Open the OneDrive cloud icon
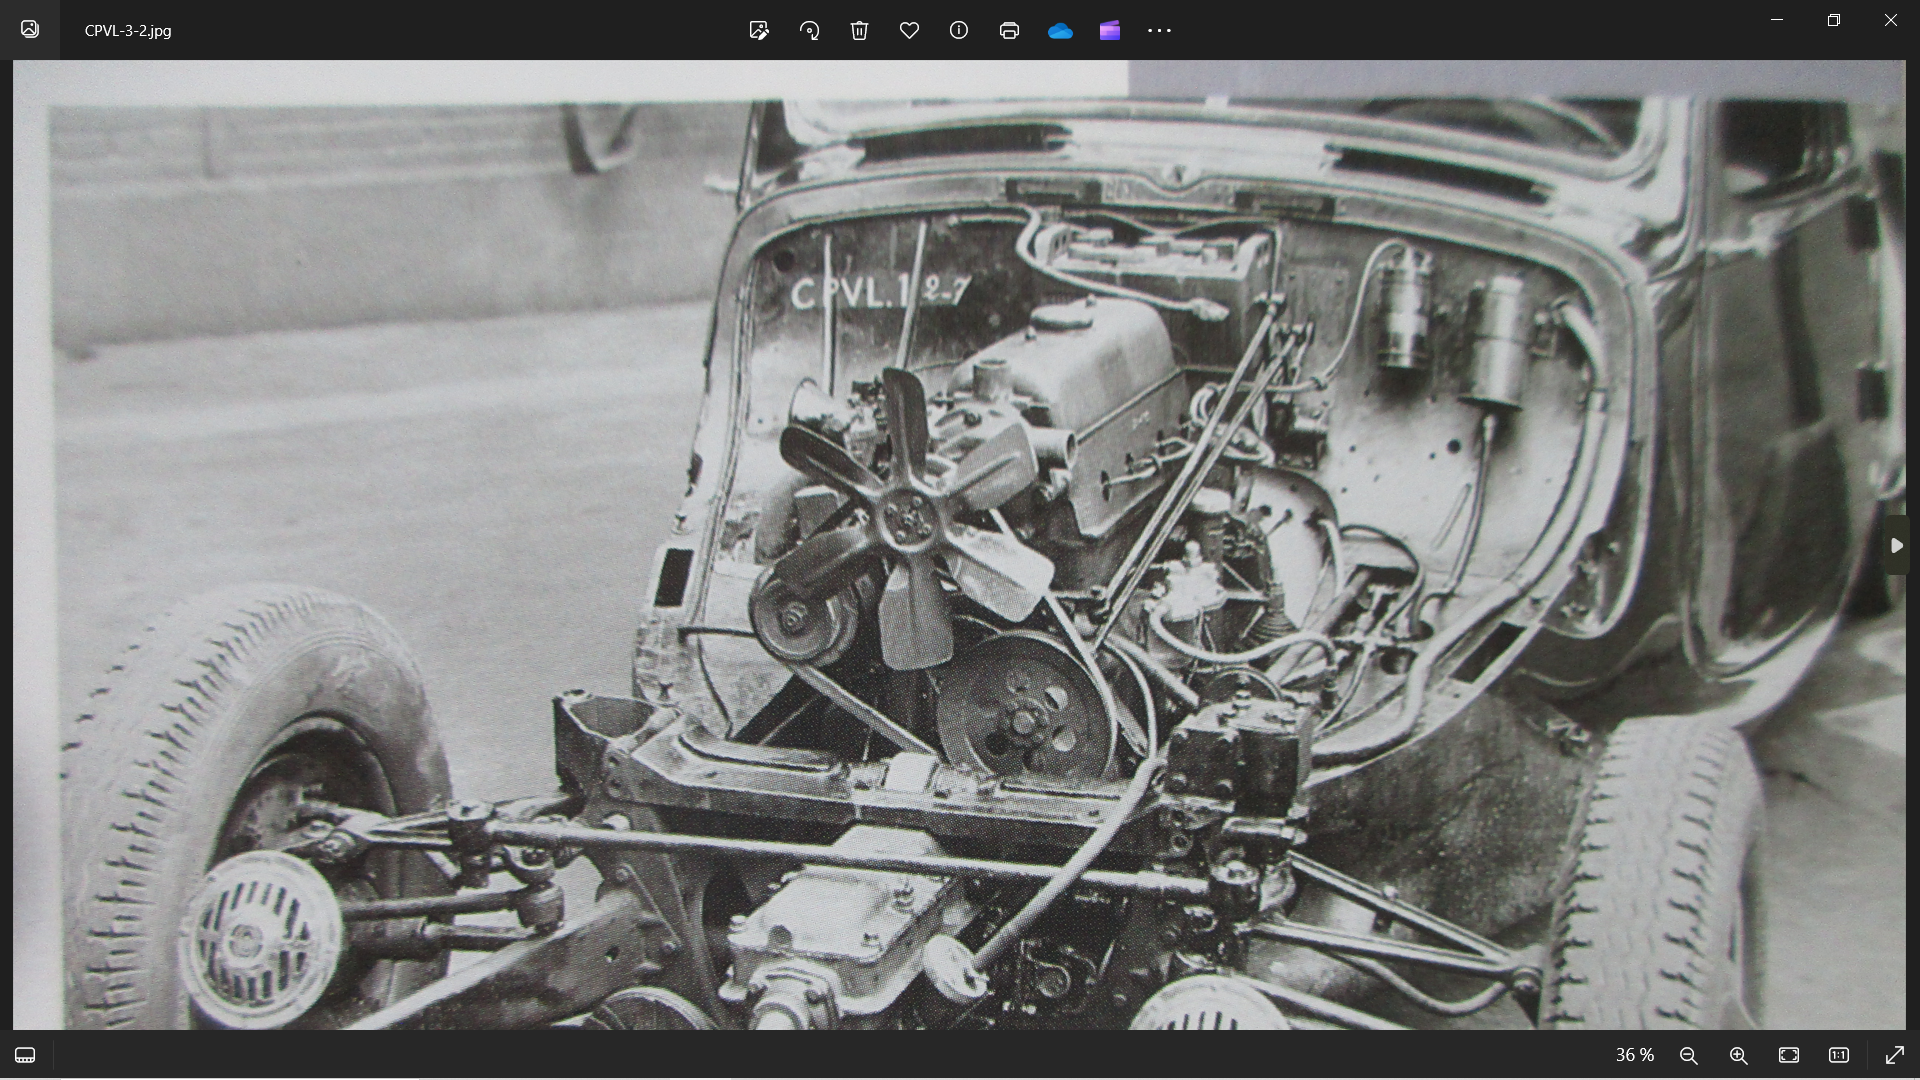Viewport: 1920px width, 1080px height. pyautogui.click(x=1060, y=31)
